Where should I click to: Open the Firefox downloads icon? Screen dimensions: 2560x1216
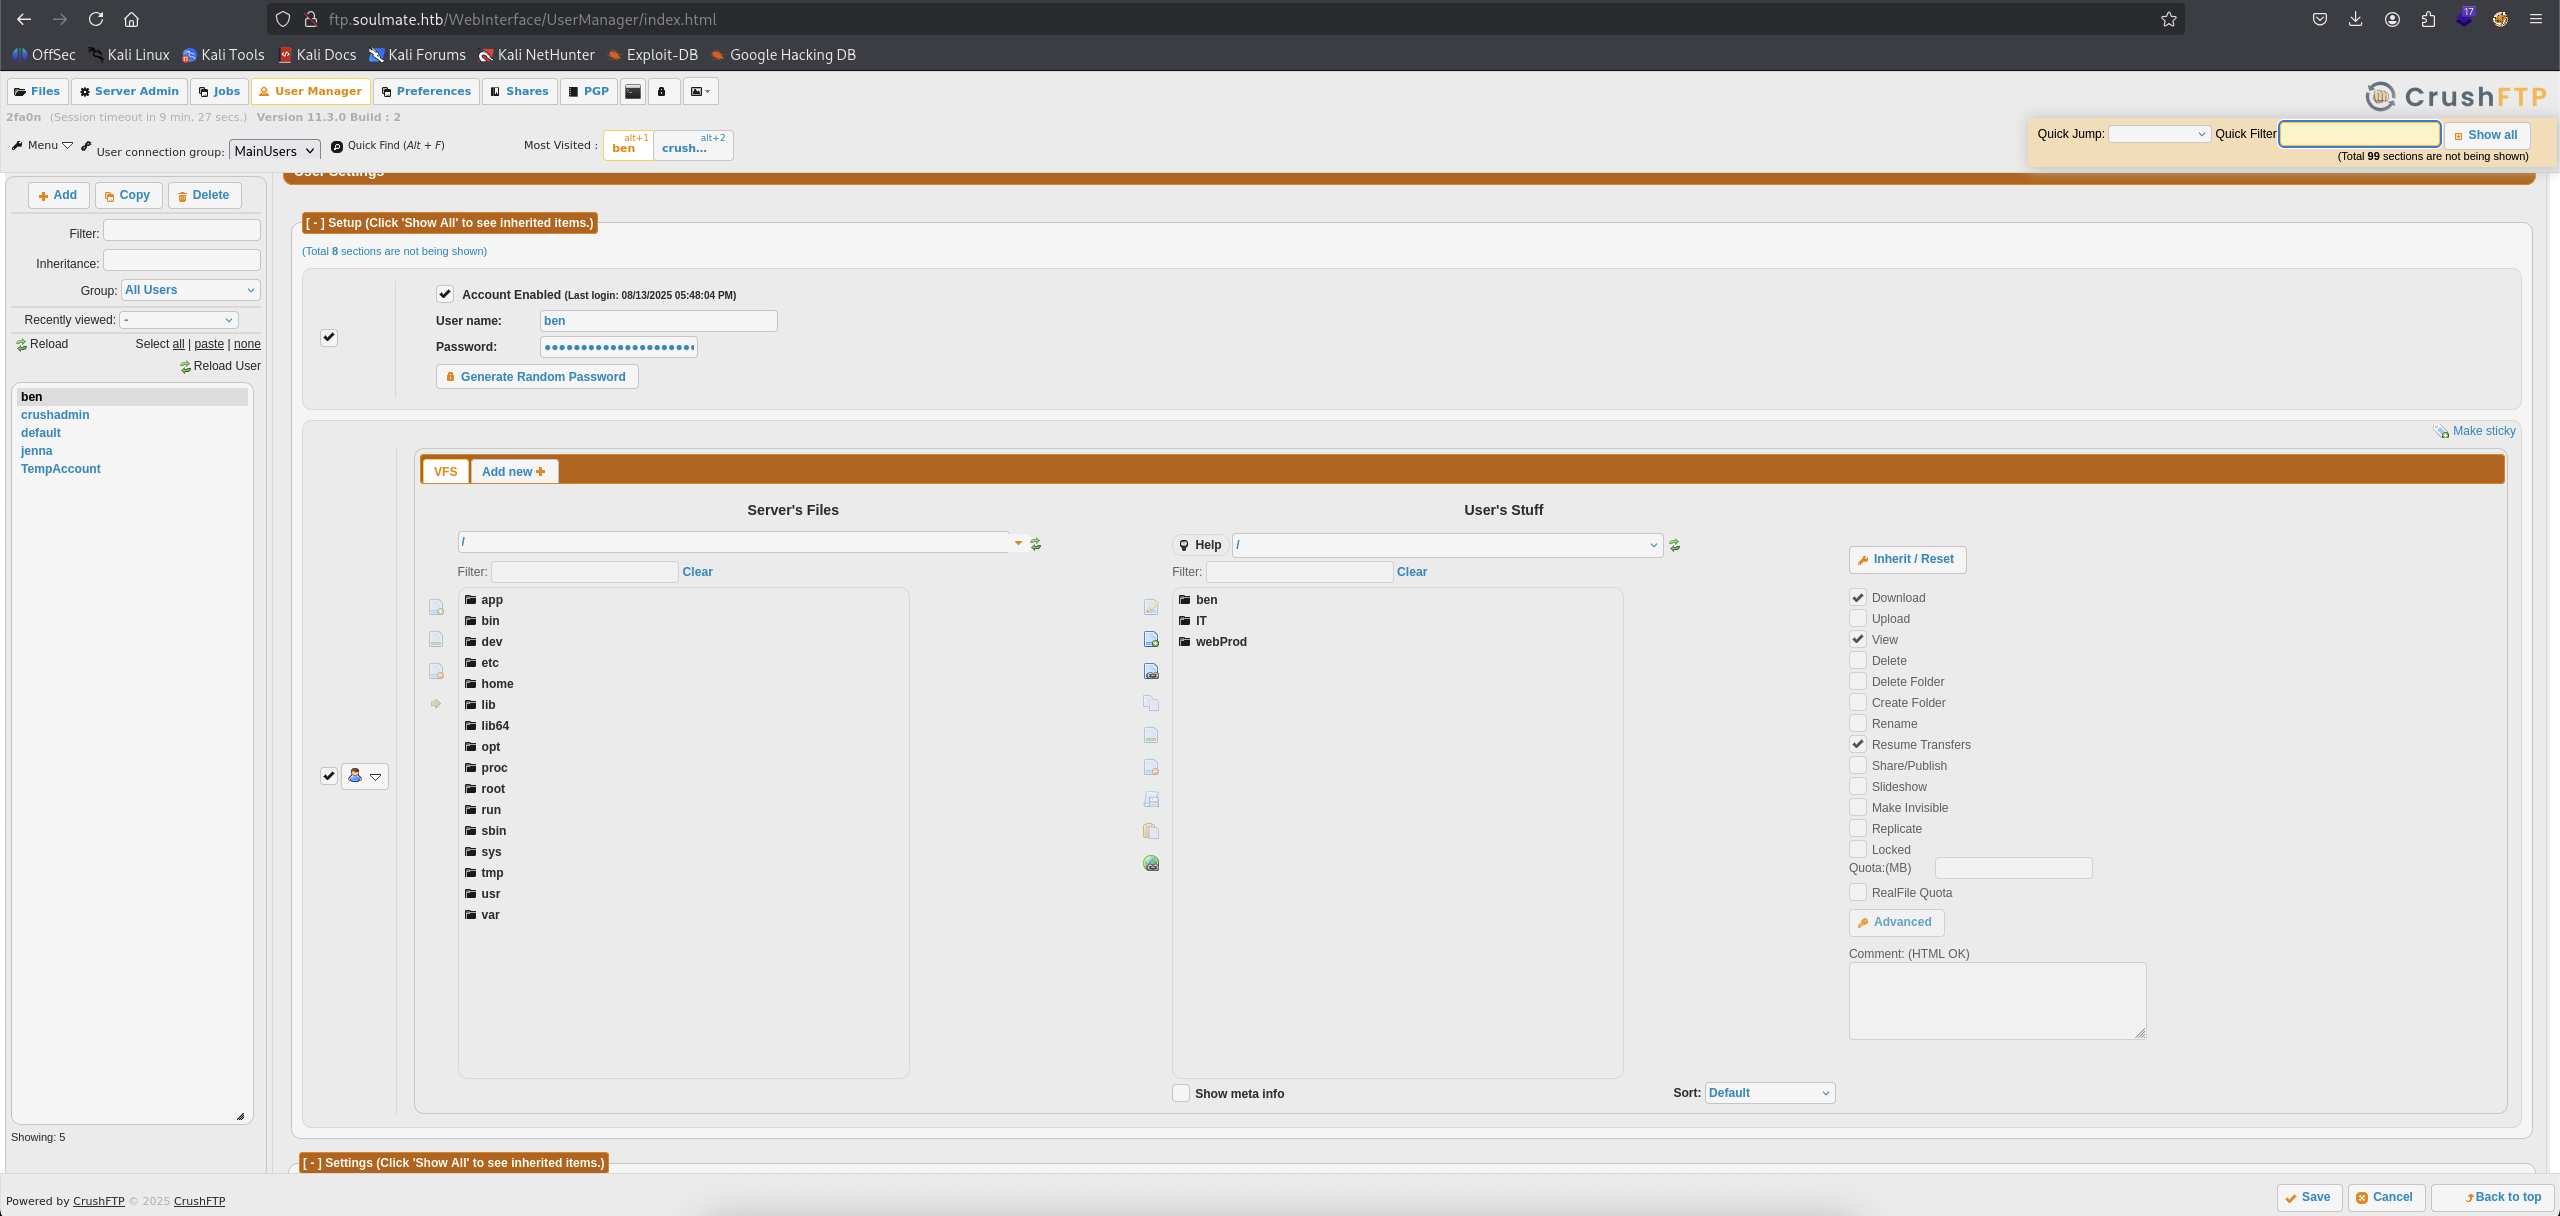coord(2356,19)
